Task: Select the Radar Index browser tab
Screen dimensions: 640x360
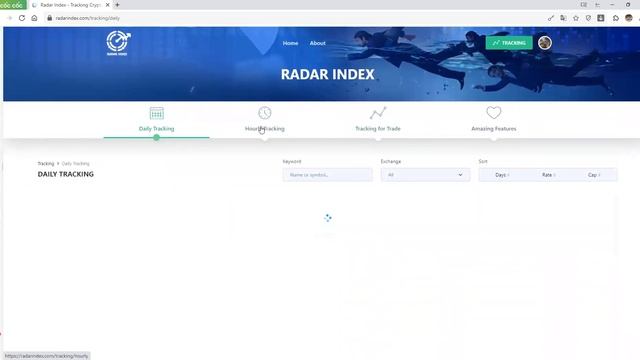Action: pos(70,5)
